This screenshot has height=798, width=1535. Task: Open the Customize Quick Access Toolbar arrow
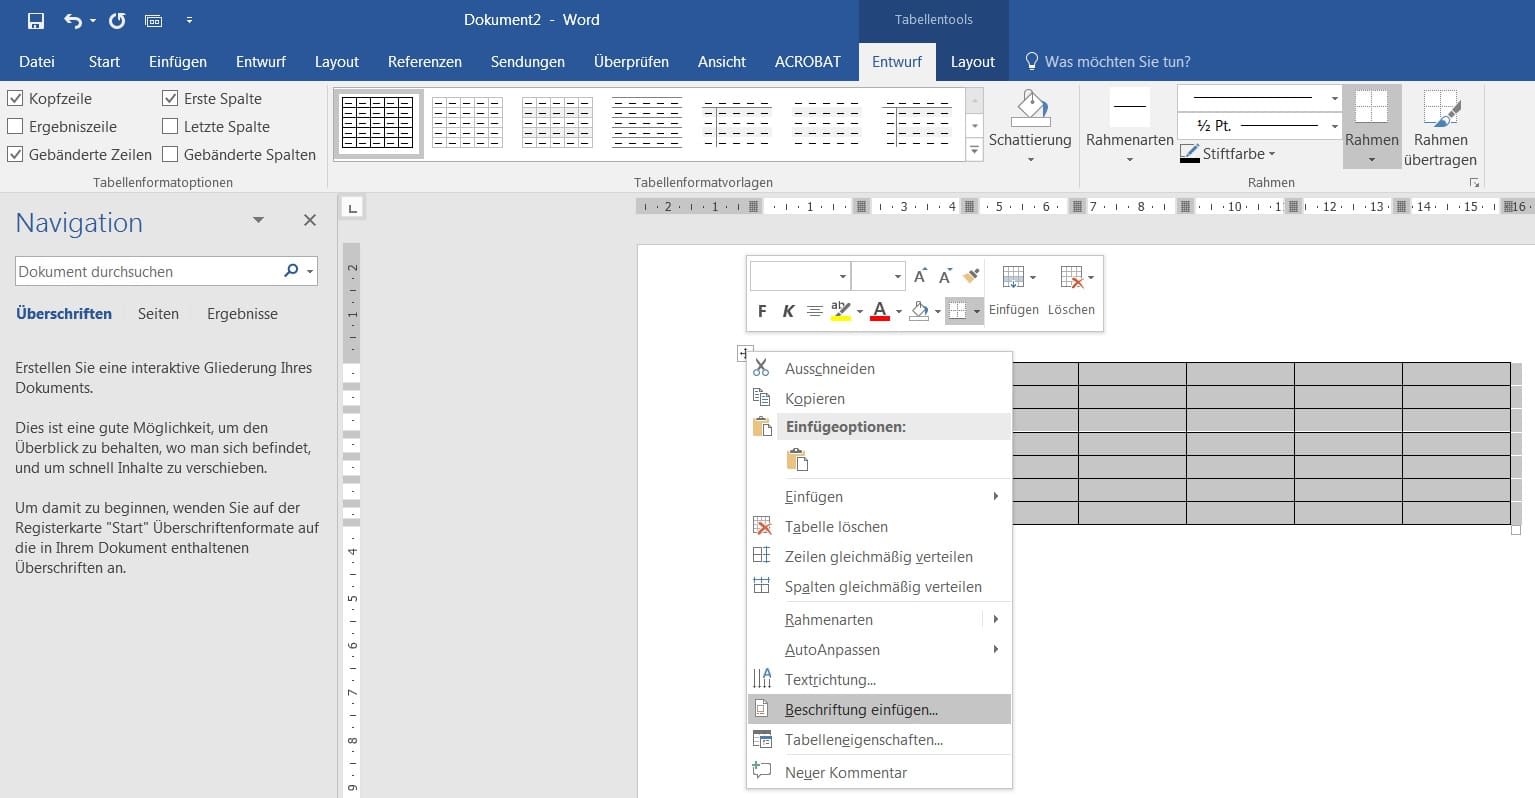(x=189, y=20)
